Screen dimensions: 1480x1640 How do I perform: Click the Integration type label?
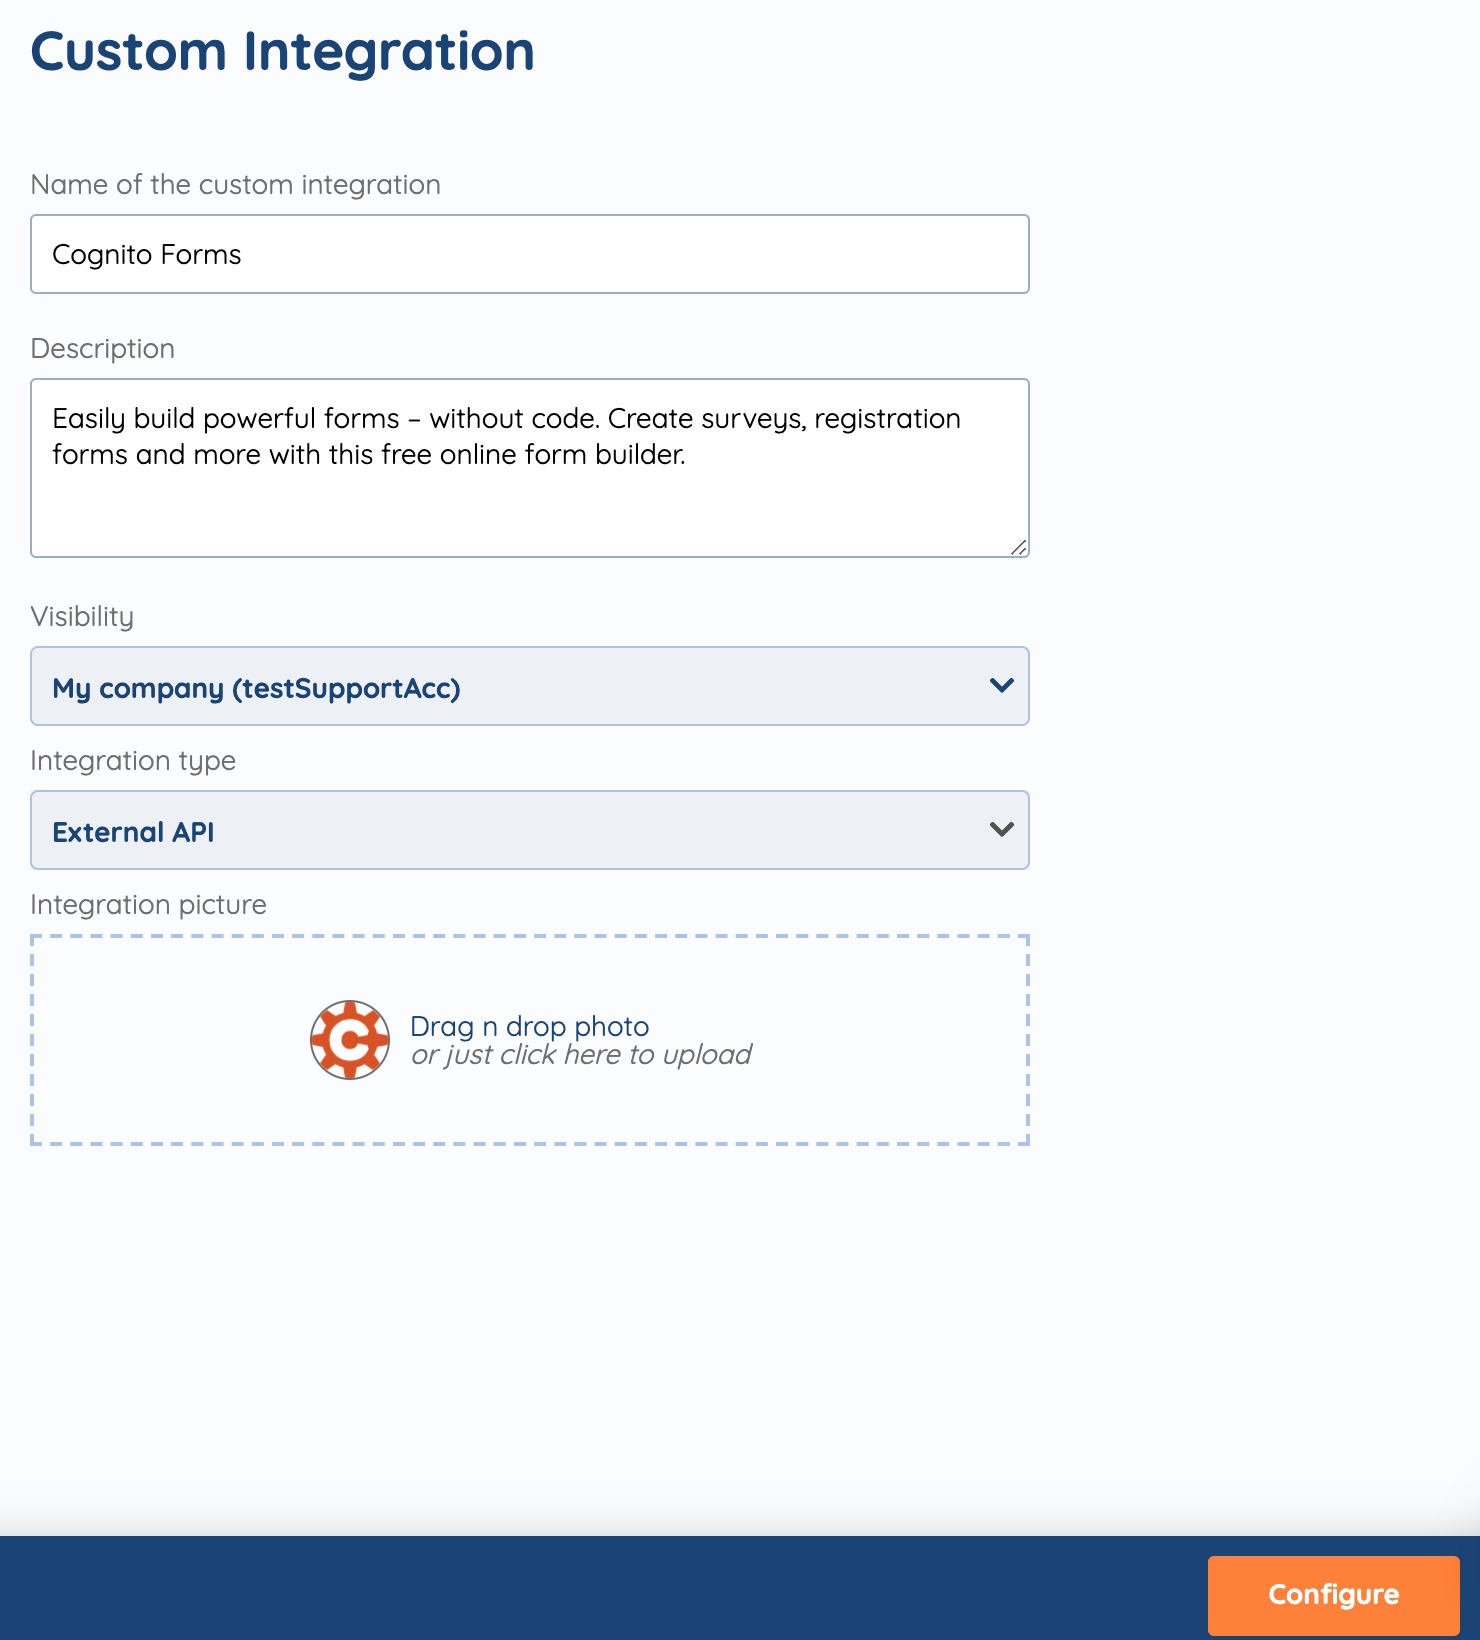click(x=133, y=761)
